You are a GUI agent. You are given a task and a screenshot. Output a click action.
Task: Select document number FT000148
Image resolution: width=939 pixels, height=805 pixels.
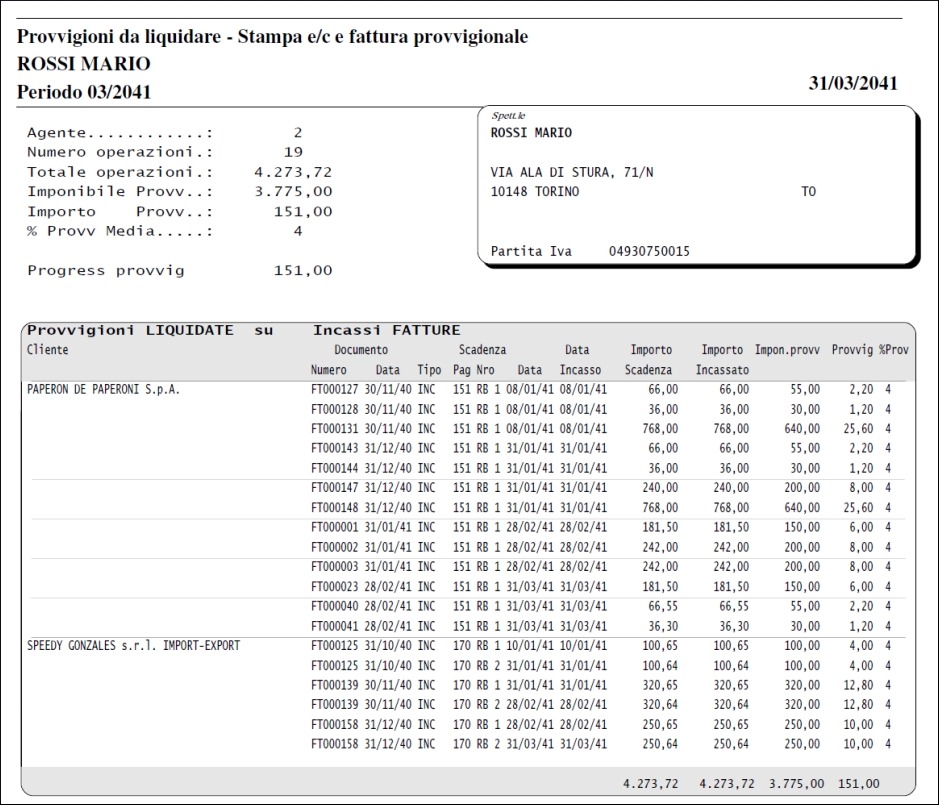[x=334, y=507]
